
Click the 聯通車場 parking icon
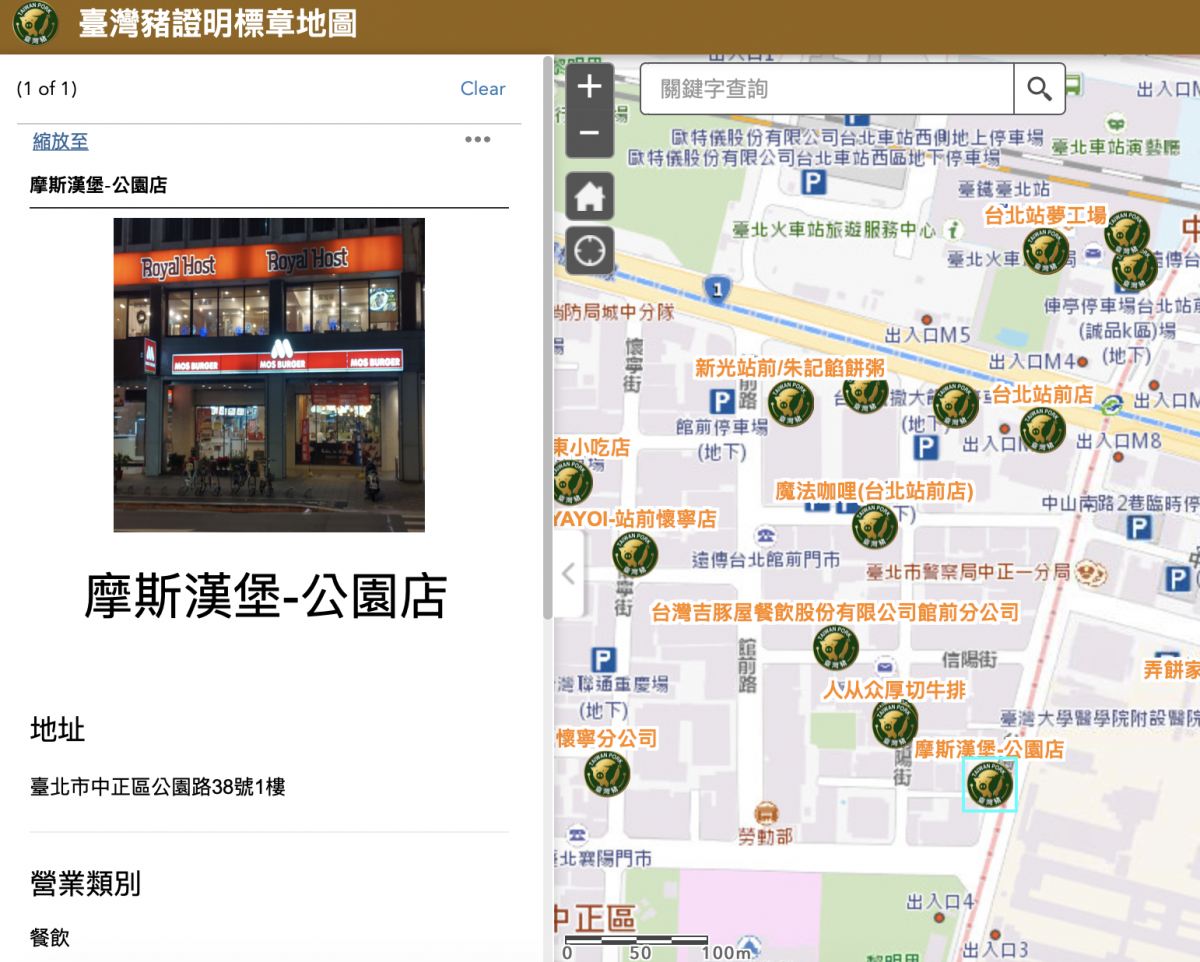603,660
